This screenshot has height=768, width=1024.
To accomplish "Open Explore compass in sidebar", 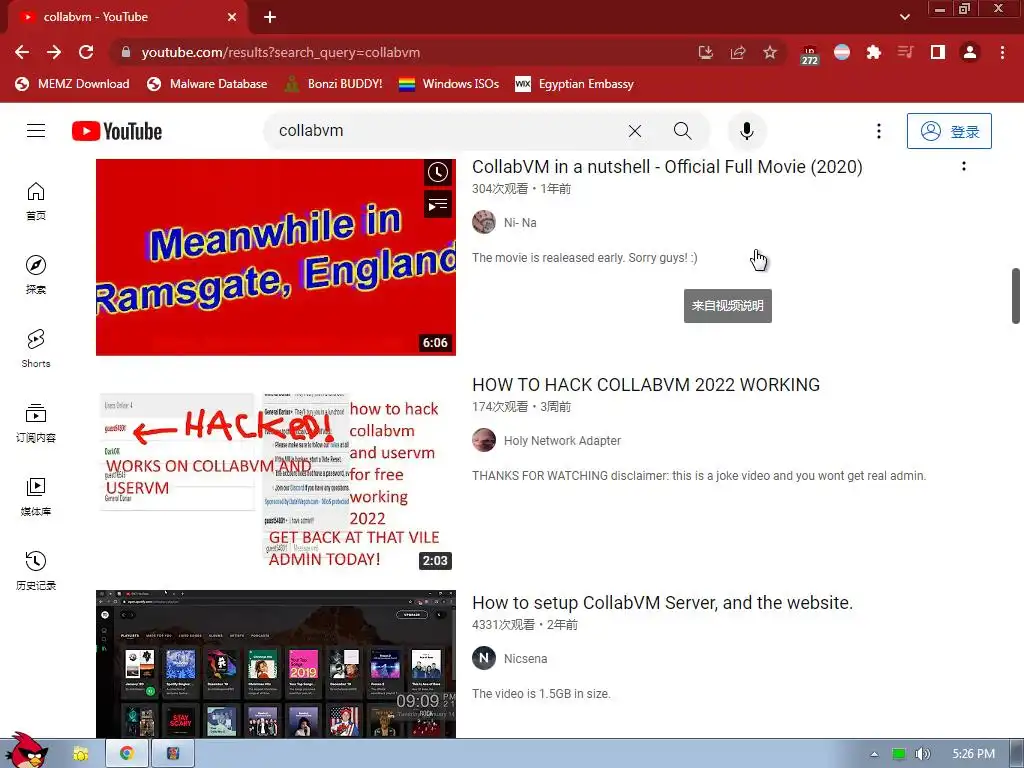I will [36, 274].
